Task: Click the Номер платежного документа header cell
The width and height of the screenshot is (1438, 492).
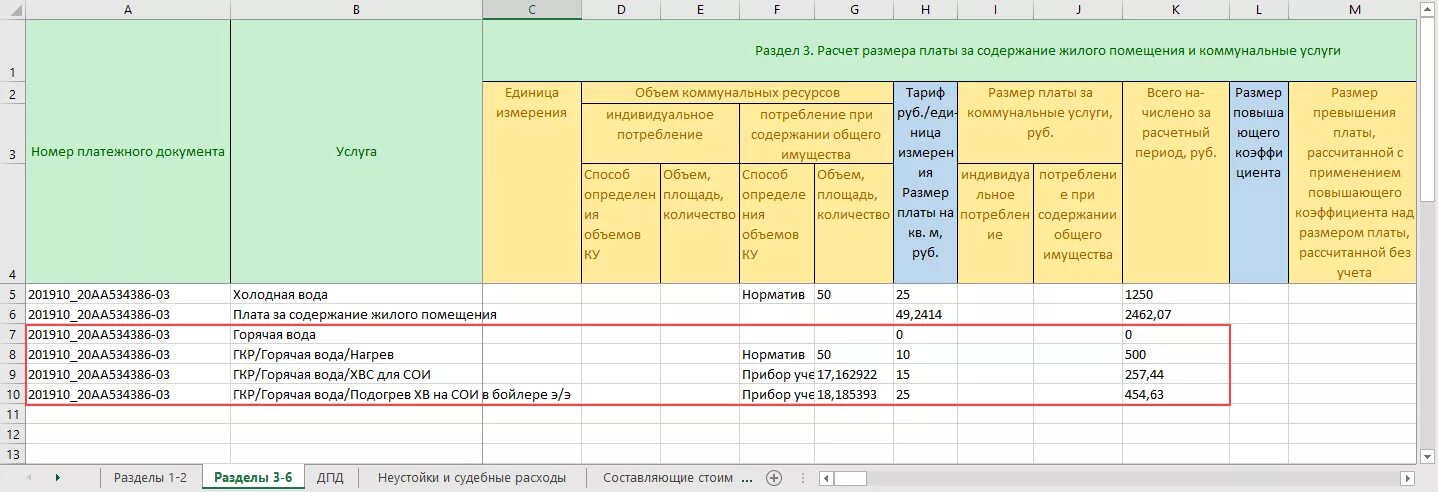Action: (128, 151)
